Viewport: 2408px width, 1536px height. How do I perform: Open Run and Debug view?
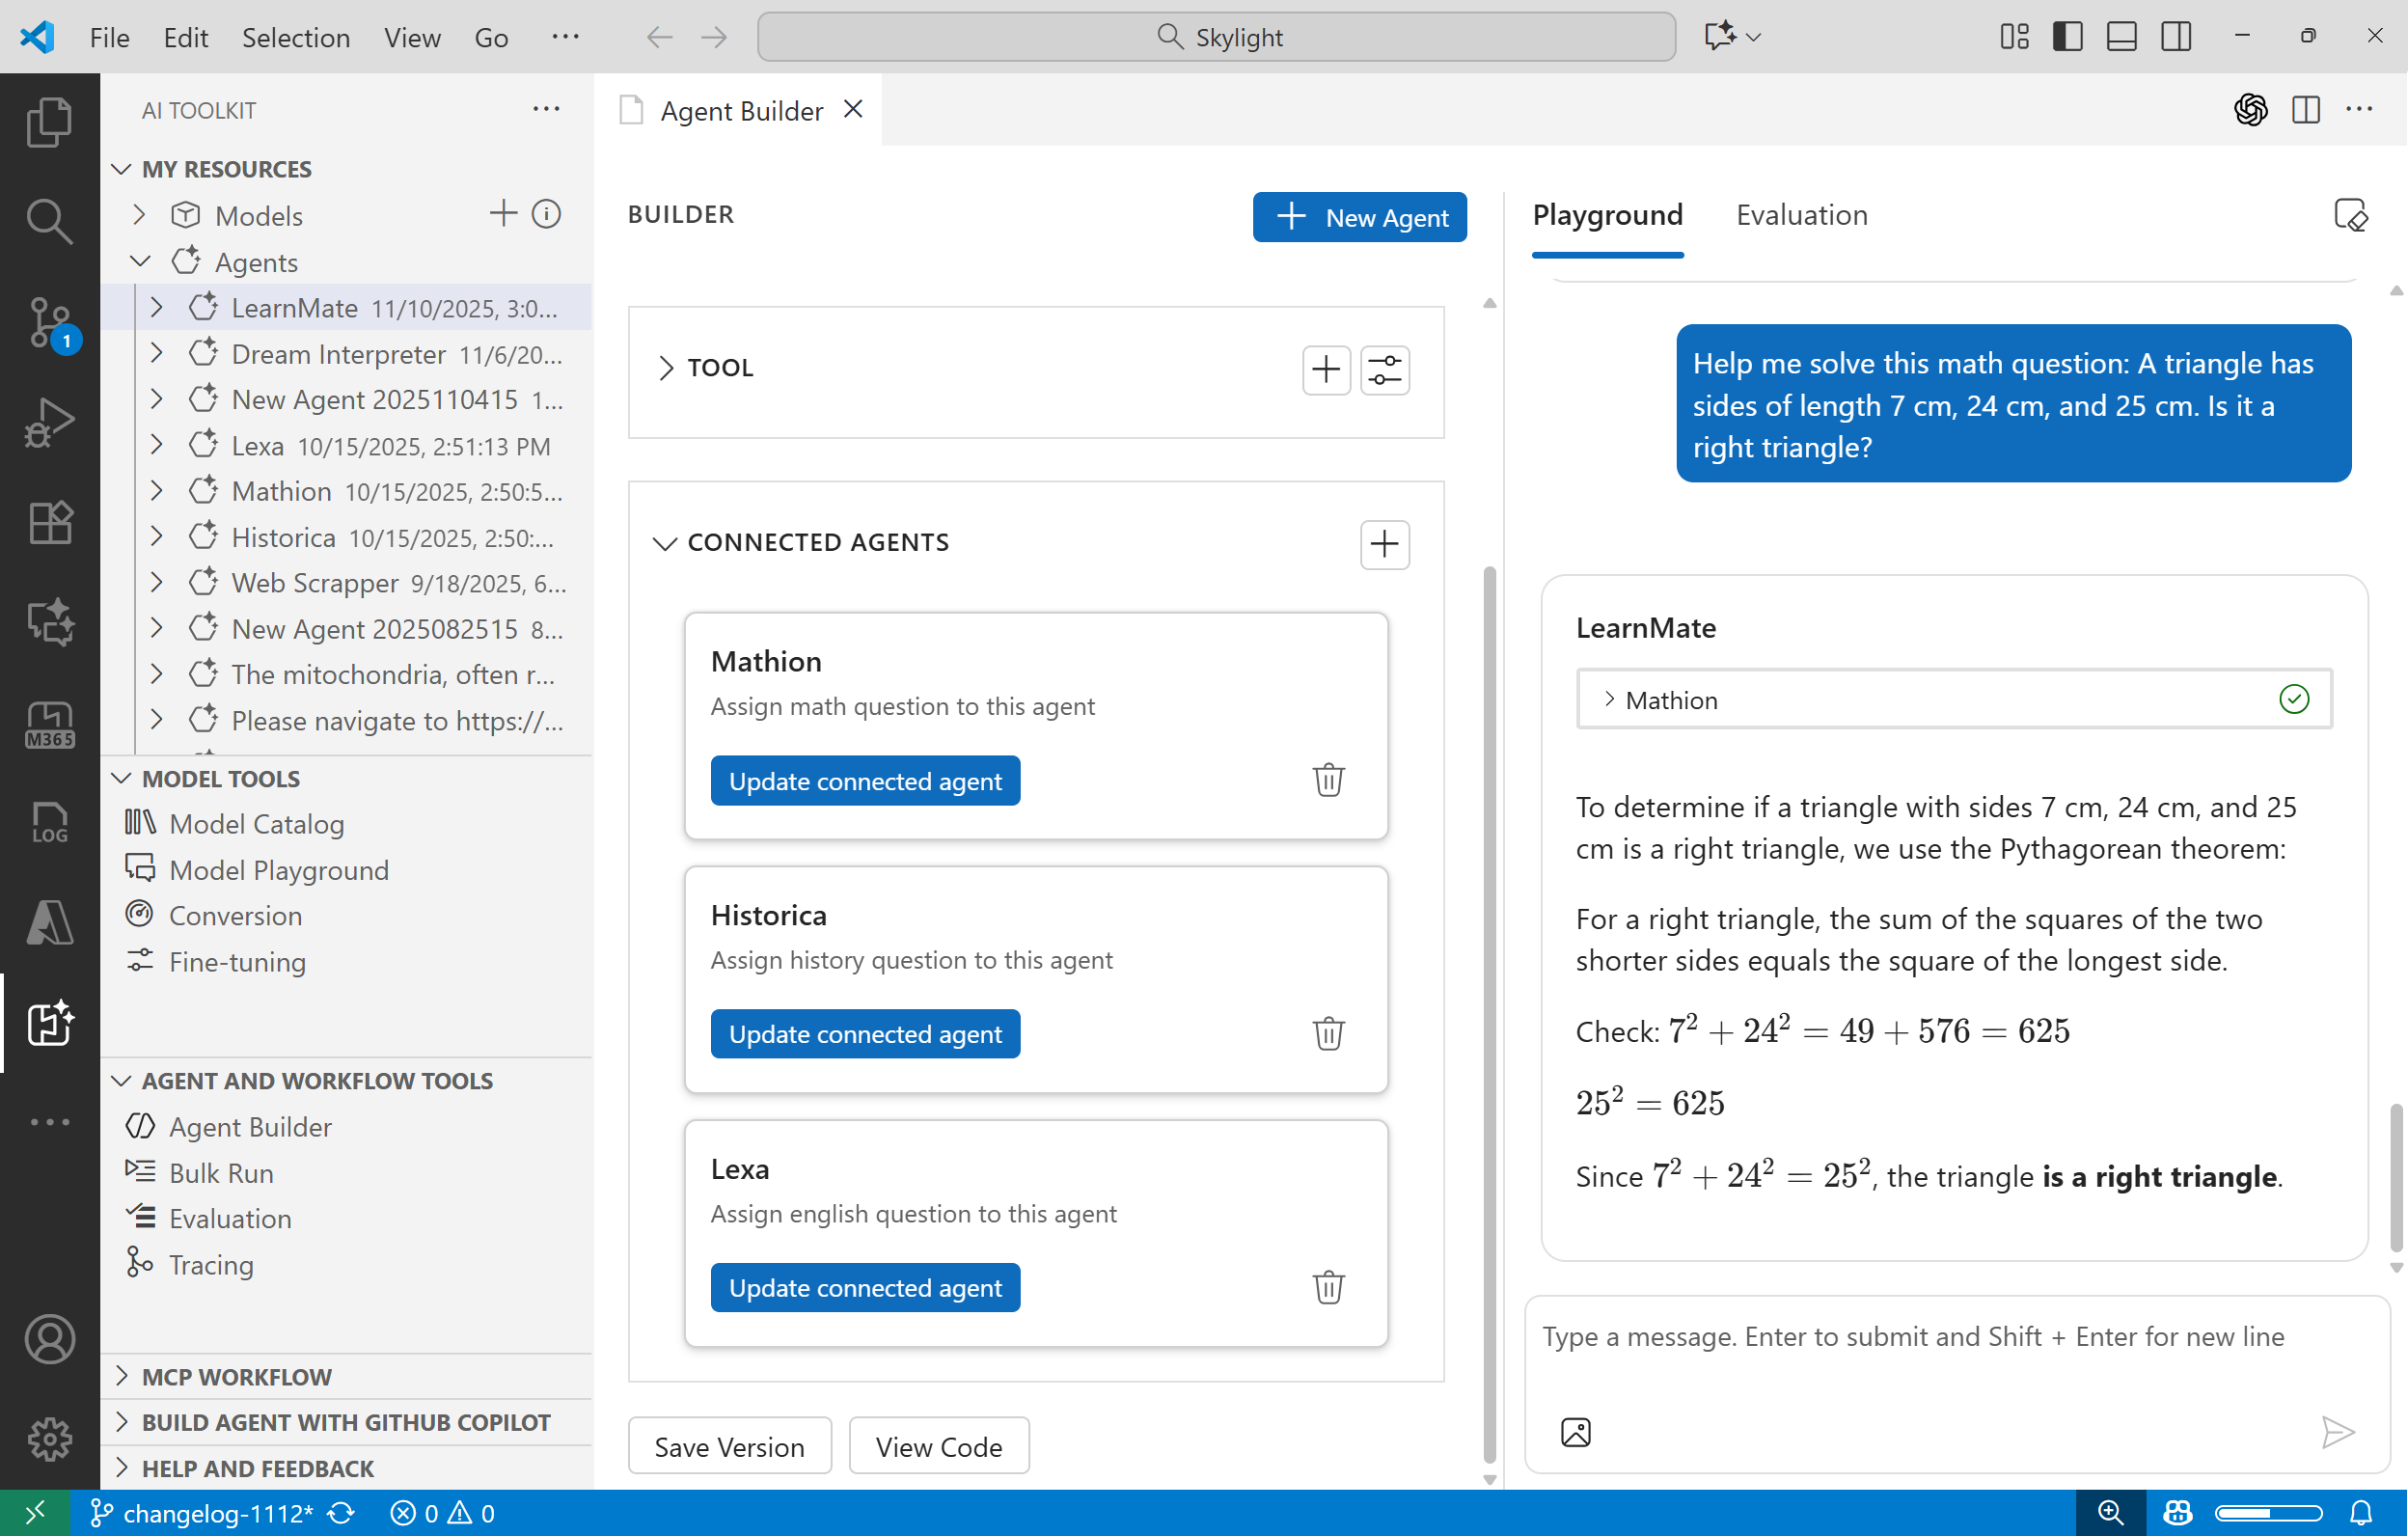click(49, 422)
